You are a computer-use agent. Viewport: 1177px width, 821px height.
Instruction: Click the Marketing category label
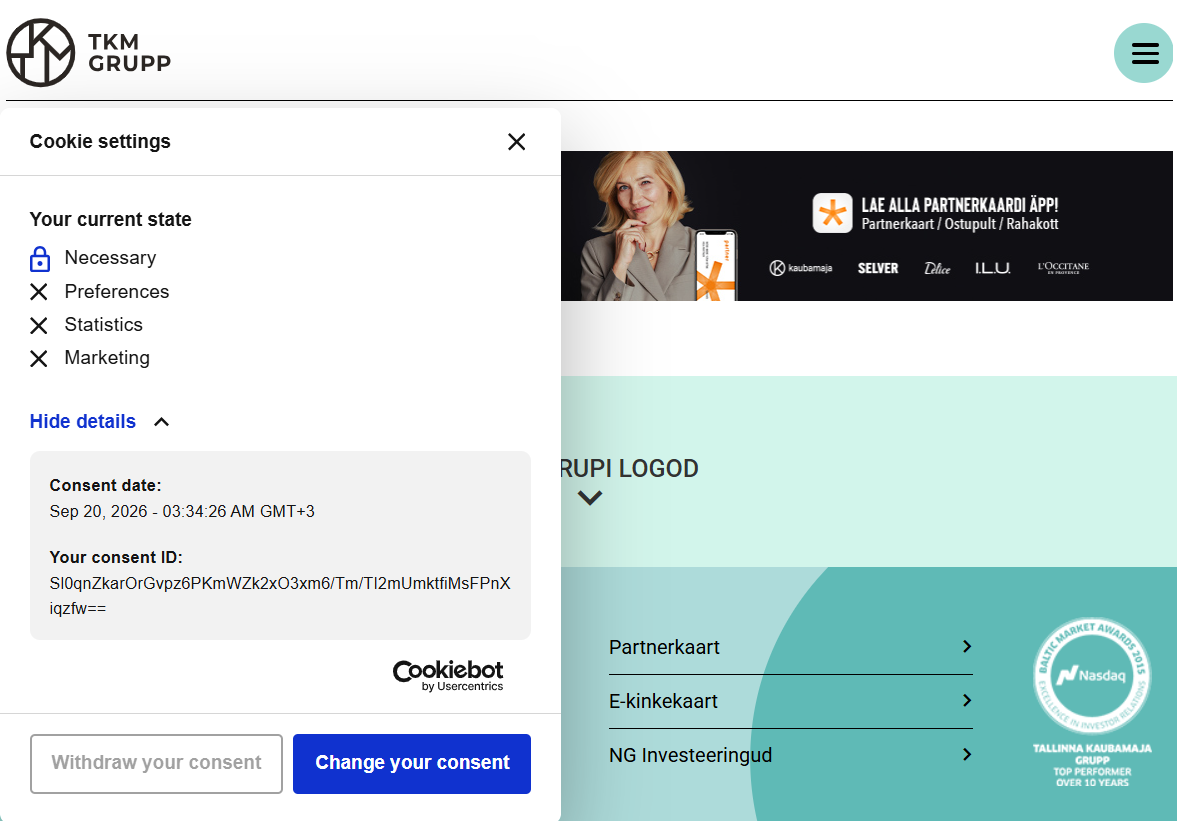[107, 358]
